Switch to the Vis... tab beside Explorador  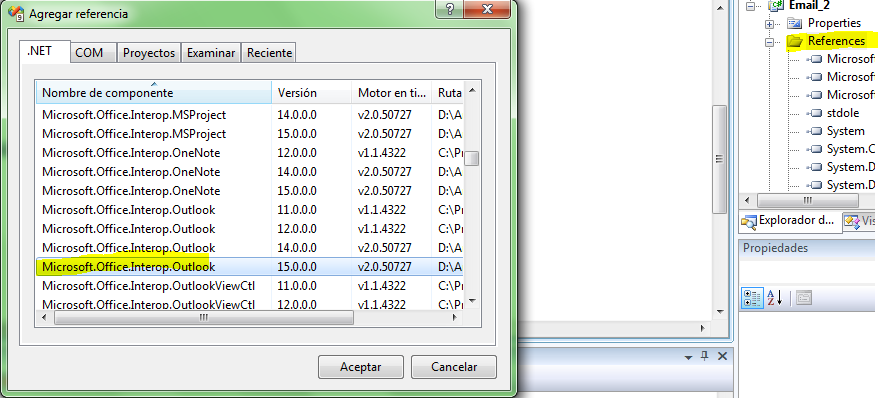[x=860, y=221]
